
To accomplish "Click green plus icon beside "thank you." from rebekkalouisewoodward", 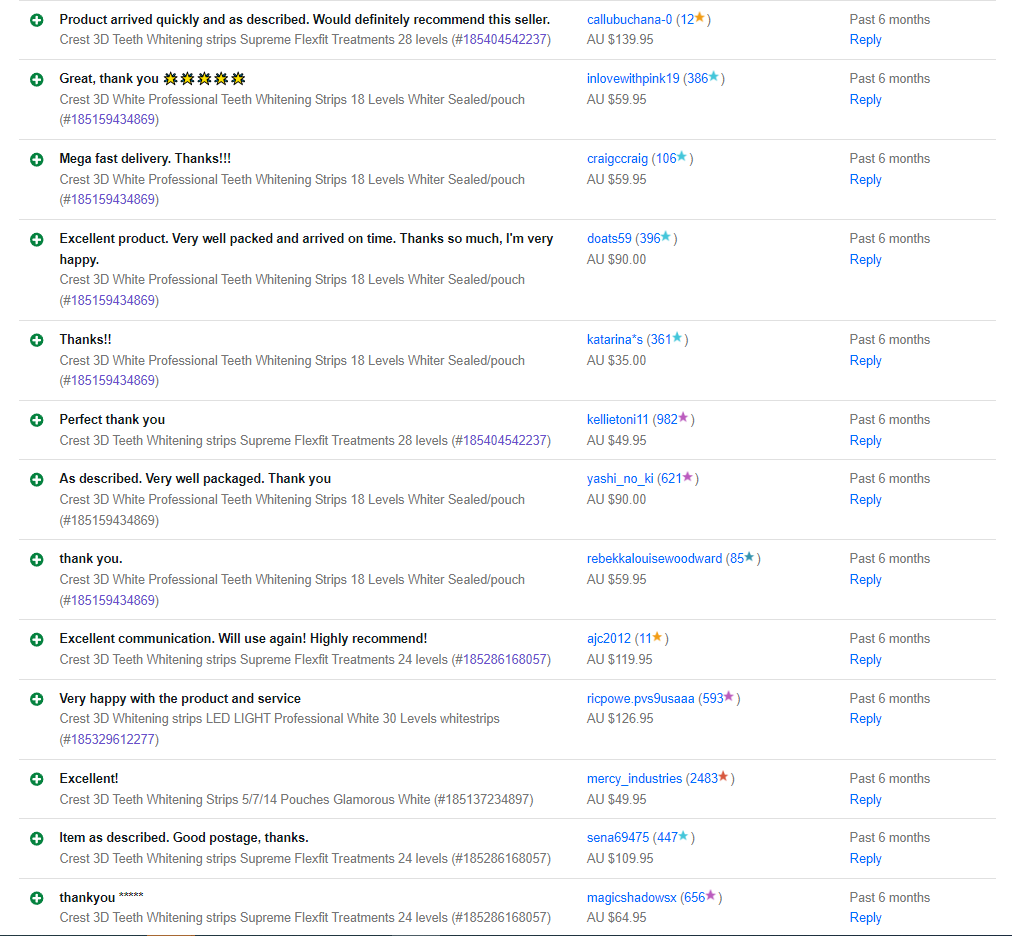I will click(x=37, y=560).
